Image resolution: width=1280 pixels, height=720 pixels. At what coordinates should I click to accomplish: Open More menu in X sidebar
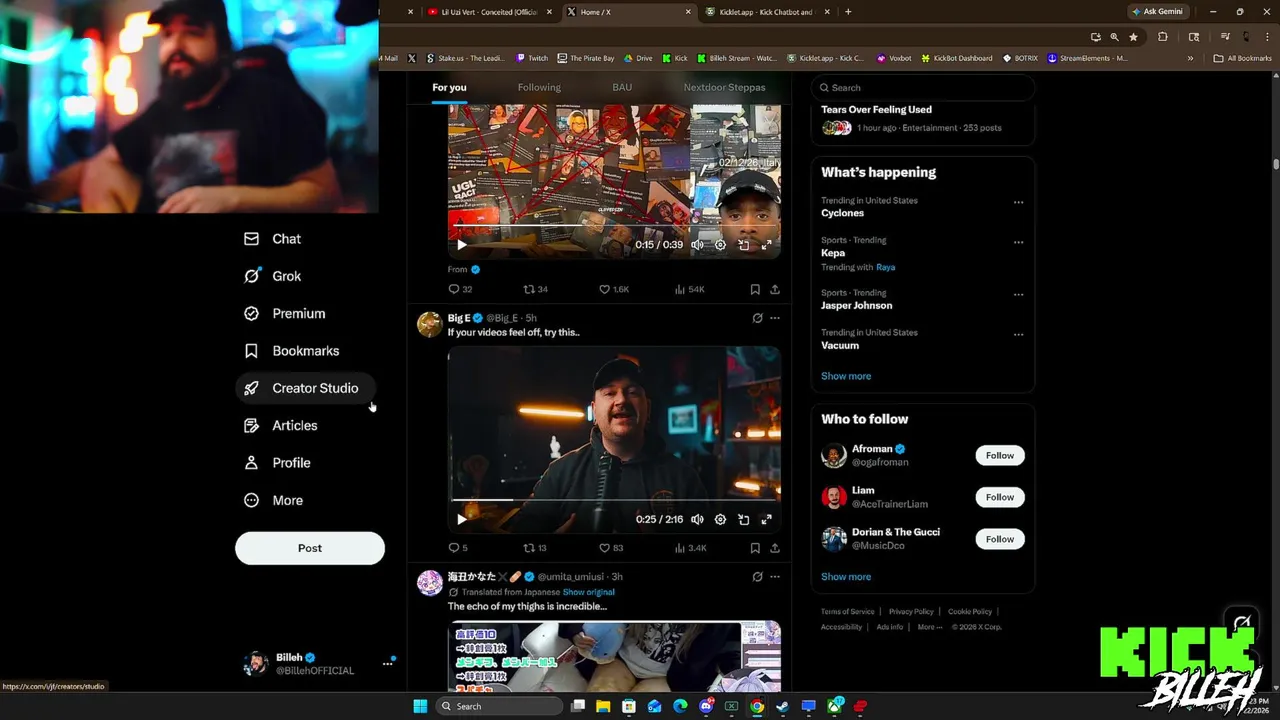pos(274,500)
